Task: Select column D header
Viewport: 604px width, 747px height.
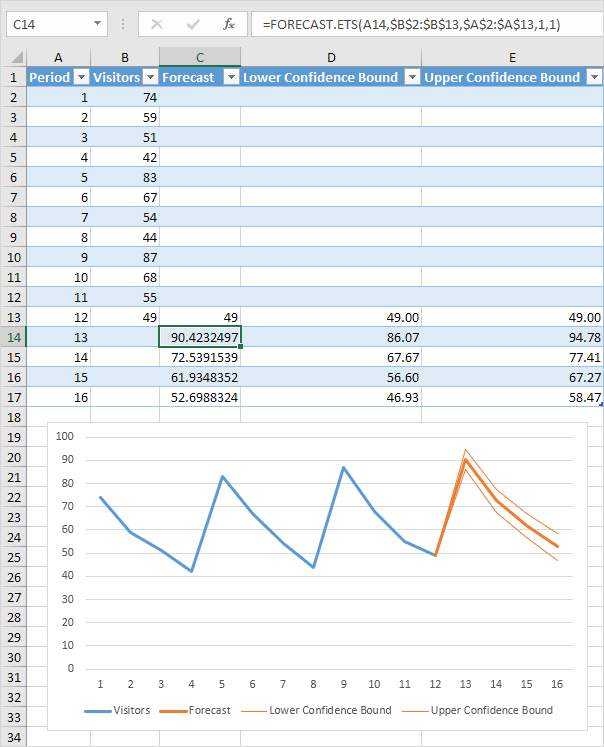Action: click(x=331, y=58)
